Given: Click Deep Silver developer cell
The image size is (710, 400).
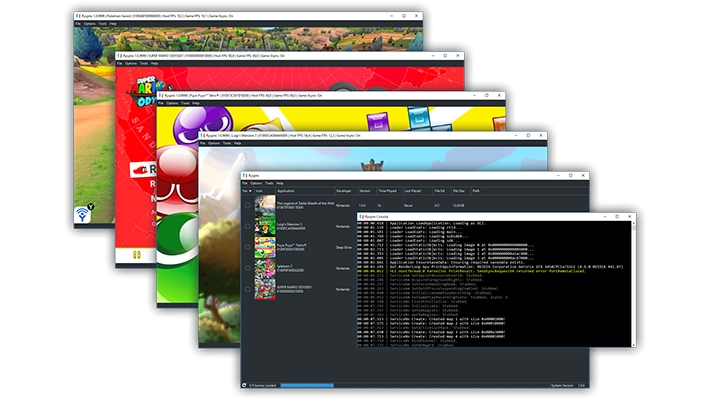Looking at the screenshot, I should [x=344, y=247].
